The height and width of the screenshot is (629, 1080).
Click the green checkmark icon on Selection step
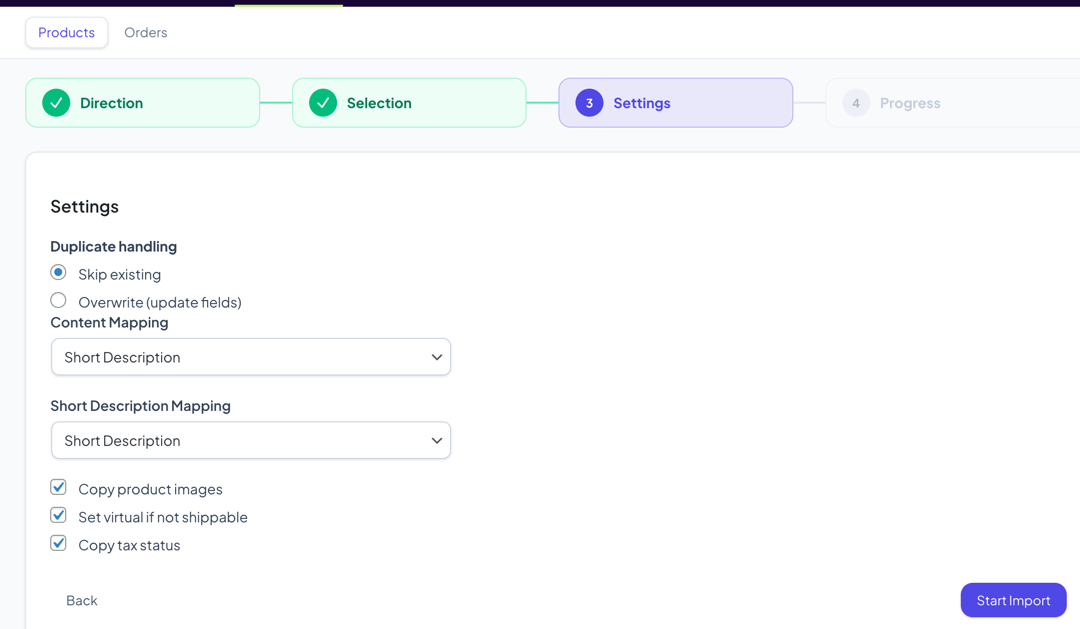[323, 102]
